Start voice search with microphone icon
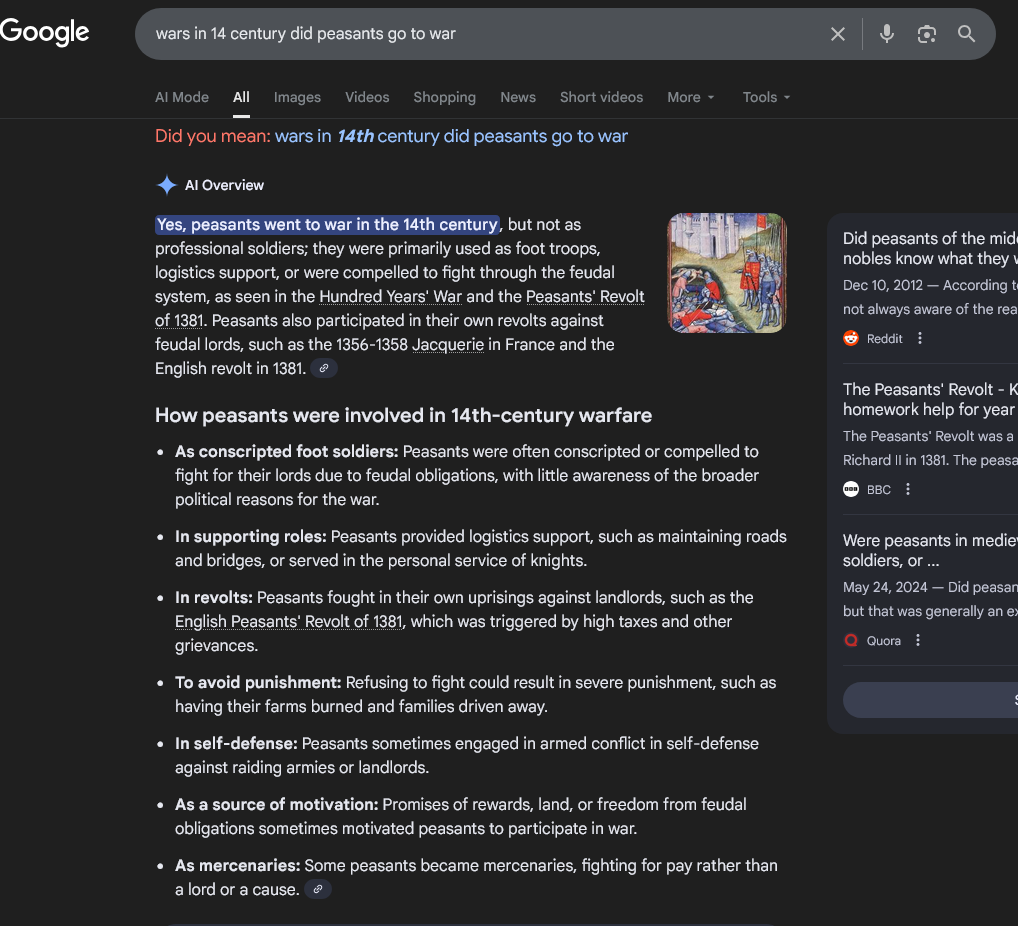 tap(886, 34)
